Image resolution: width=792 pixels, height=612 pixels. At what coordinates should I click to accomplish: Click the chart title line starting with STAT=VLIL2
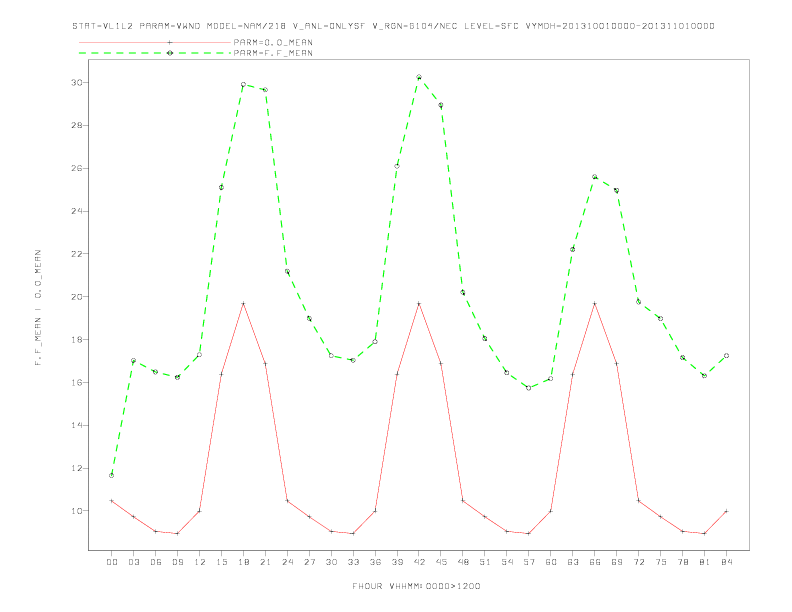(x=393, y=26)
